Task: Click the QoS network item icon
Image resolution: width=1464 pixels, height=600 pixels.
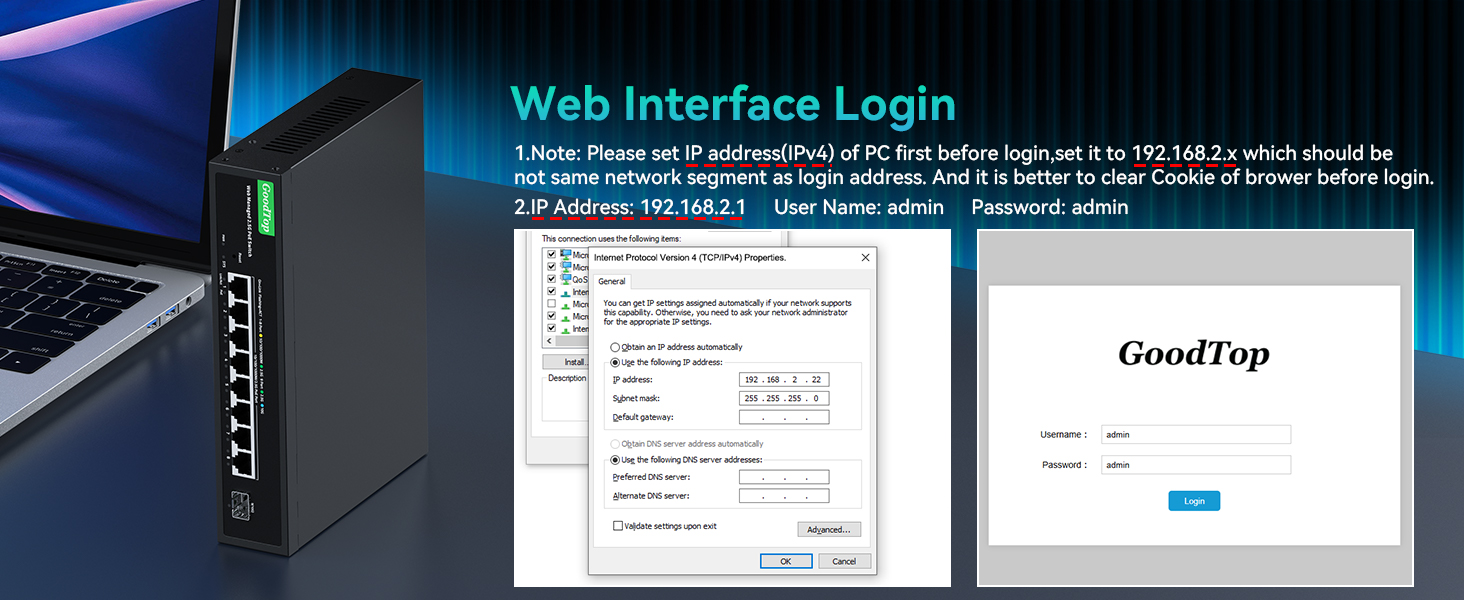Action: [x=566, y=280]
